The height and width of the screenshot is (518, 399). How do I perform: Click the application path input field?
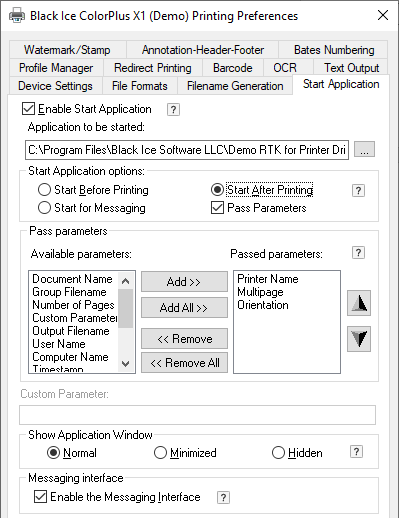187,150
